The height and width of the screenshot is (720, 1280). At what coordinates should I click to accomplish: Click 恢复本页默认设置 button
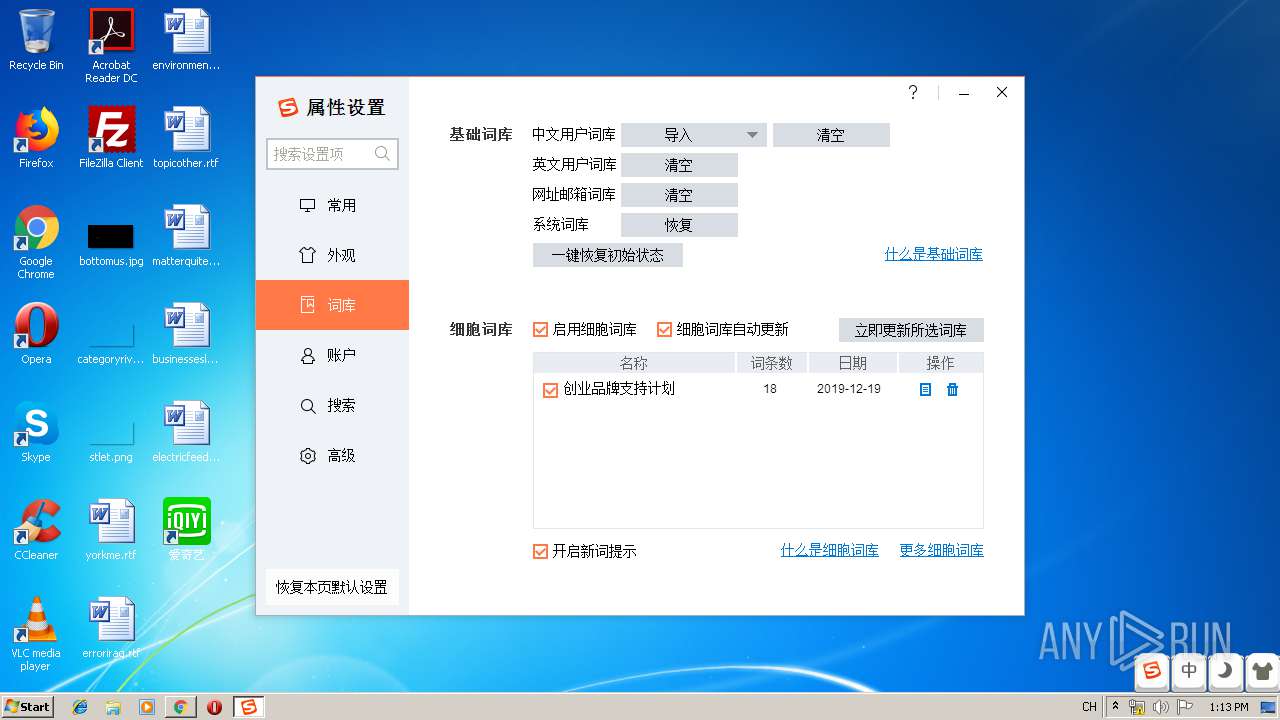332,587
